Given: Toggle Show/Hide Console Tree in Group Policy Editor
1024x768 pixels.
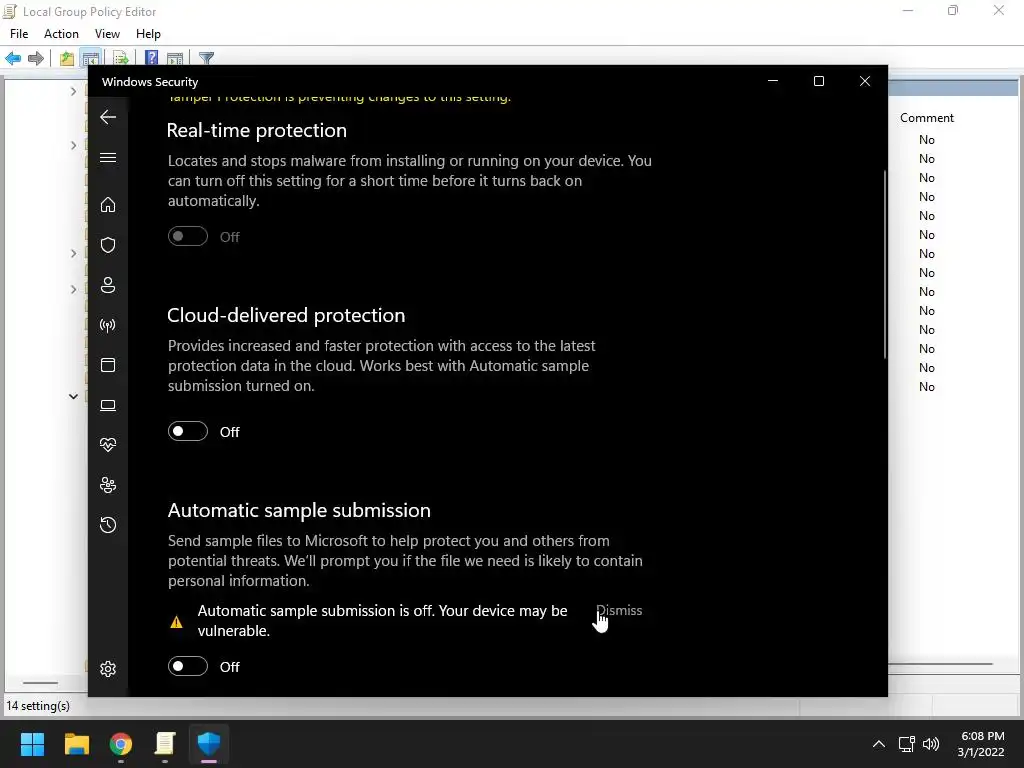Looking at the screenshot, I should click(x=91, y=58).
